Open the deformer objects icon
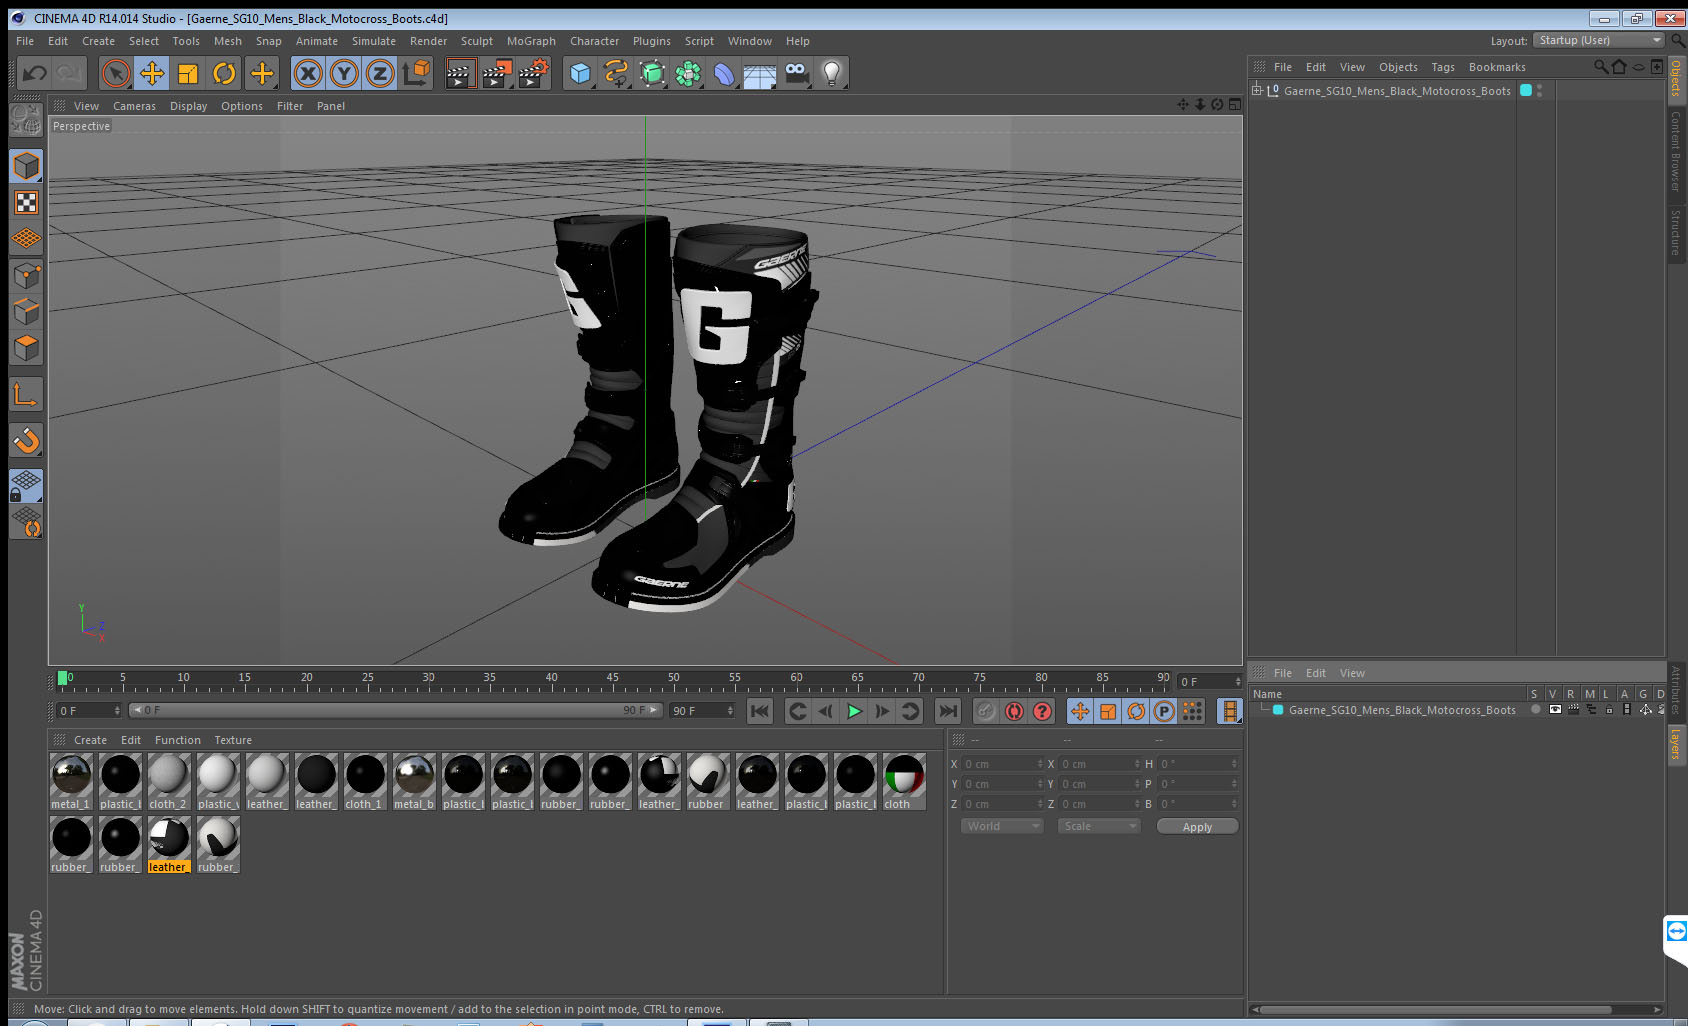 click(724, 73)
